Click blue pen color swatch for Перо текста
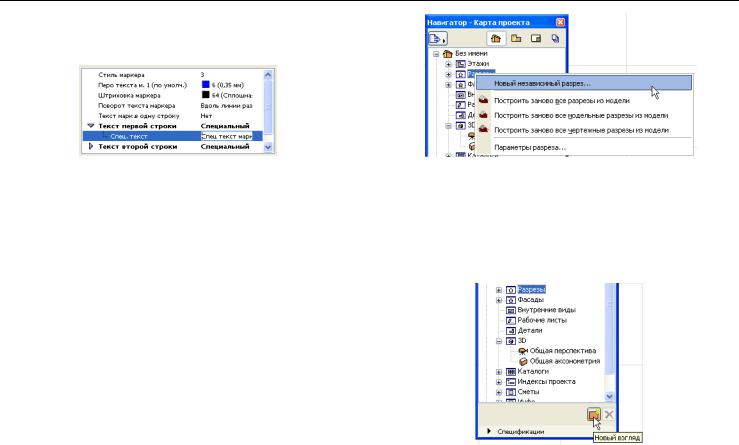This screenshot has width=739, height=445. (x=205, y=85)
